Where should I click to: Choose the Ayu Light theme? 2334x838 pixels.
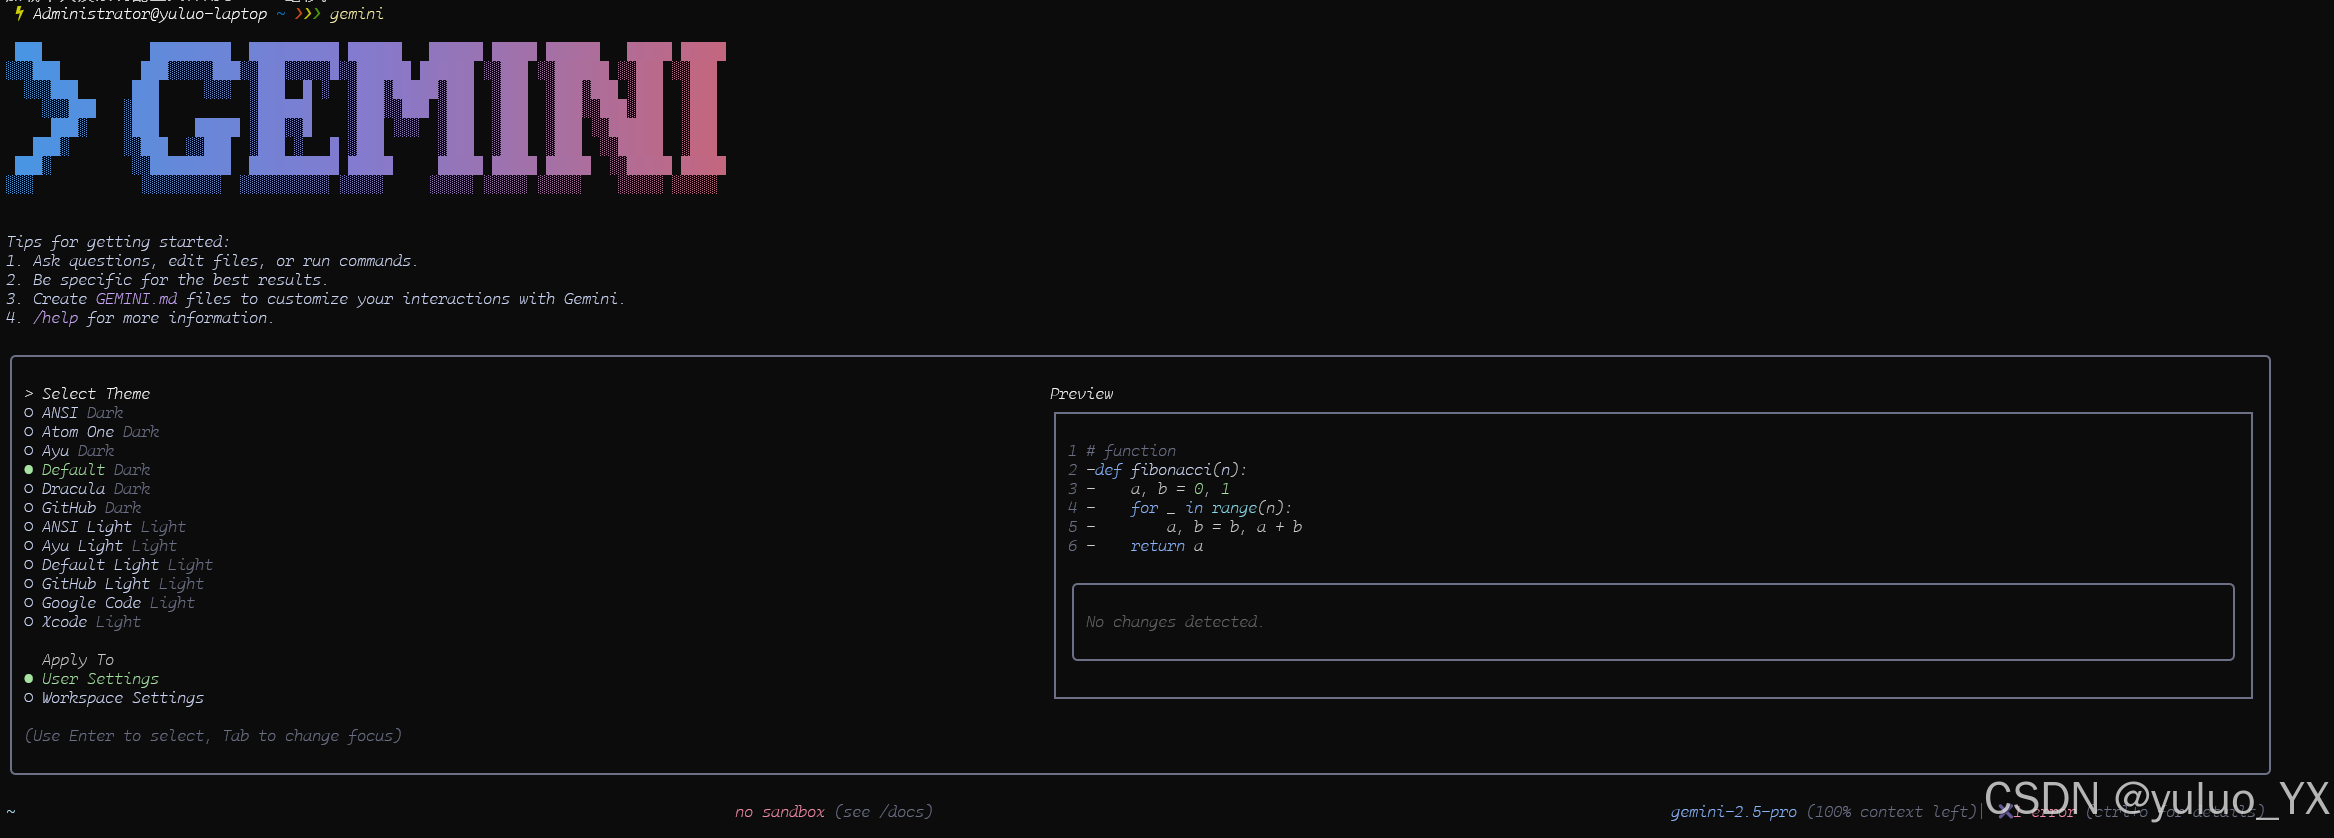(101, 546)
